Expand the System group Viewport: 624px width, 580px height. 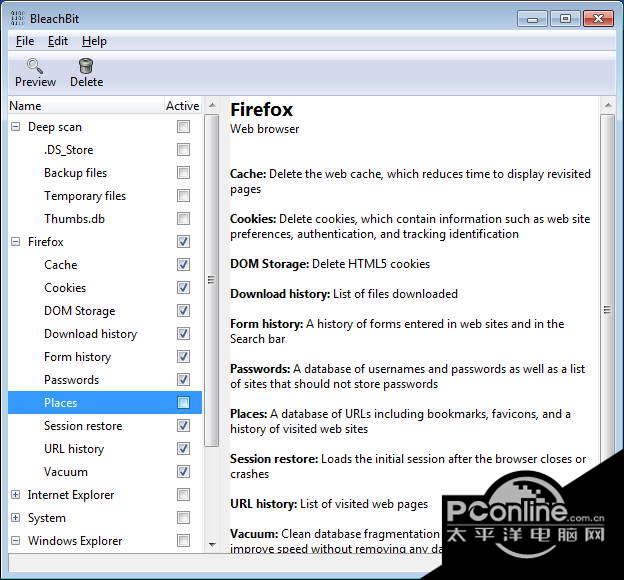point(16,518)
